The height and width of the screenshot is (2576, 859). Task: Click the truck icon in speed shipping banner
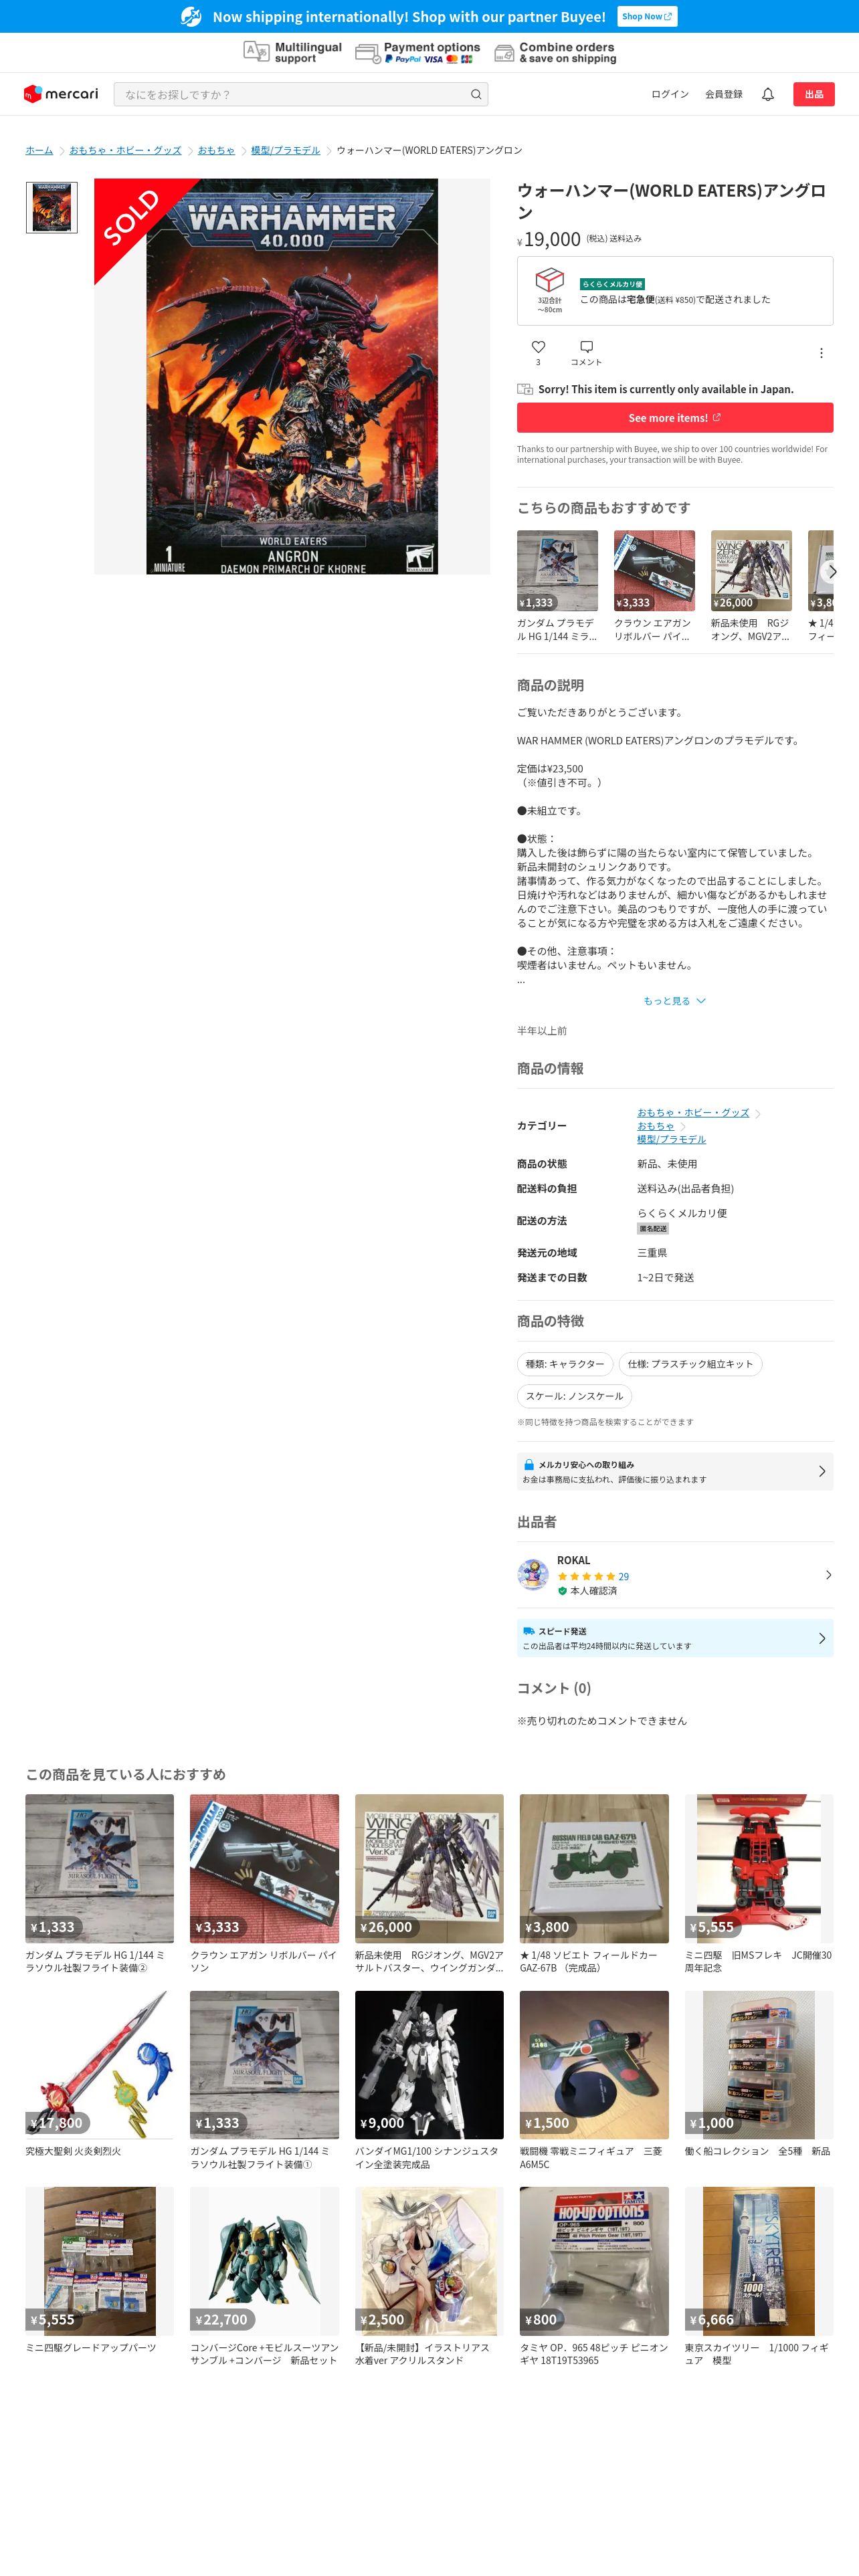click(x=529, y=1630)
